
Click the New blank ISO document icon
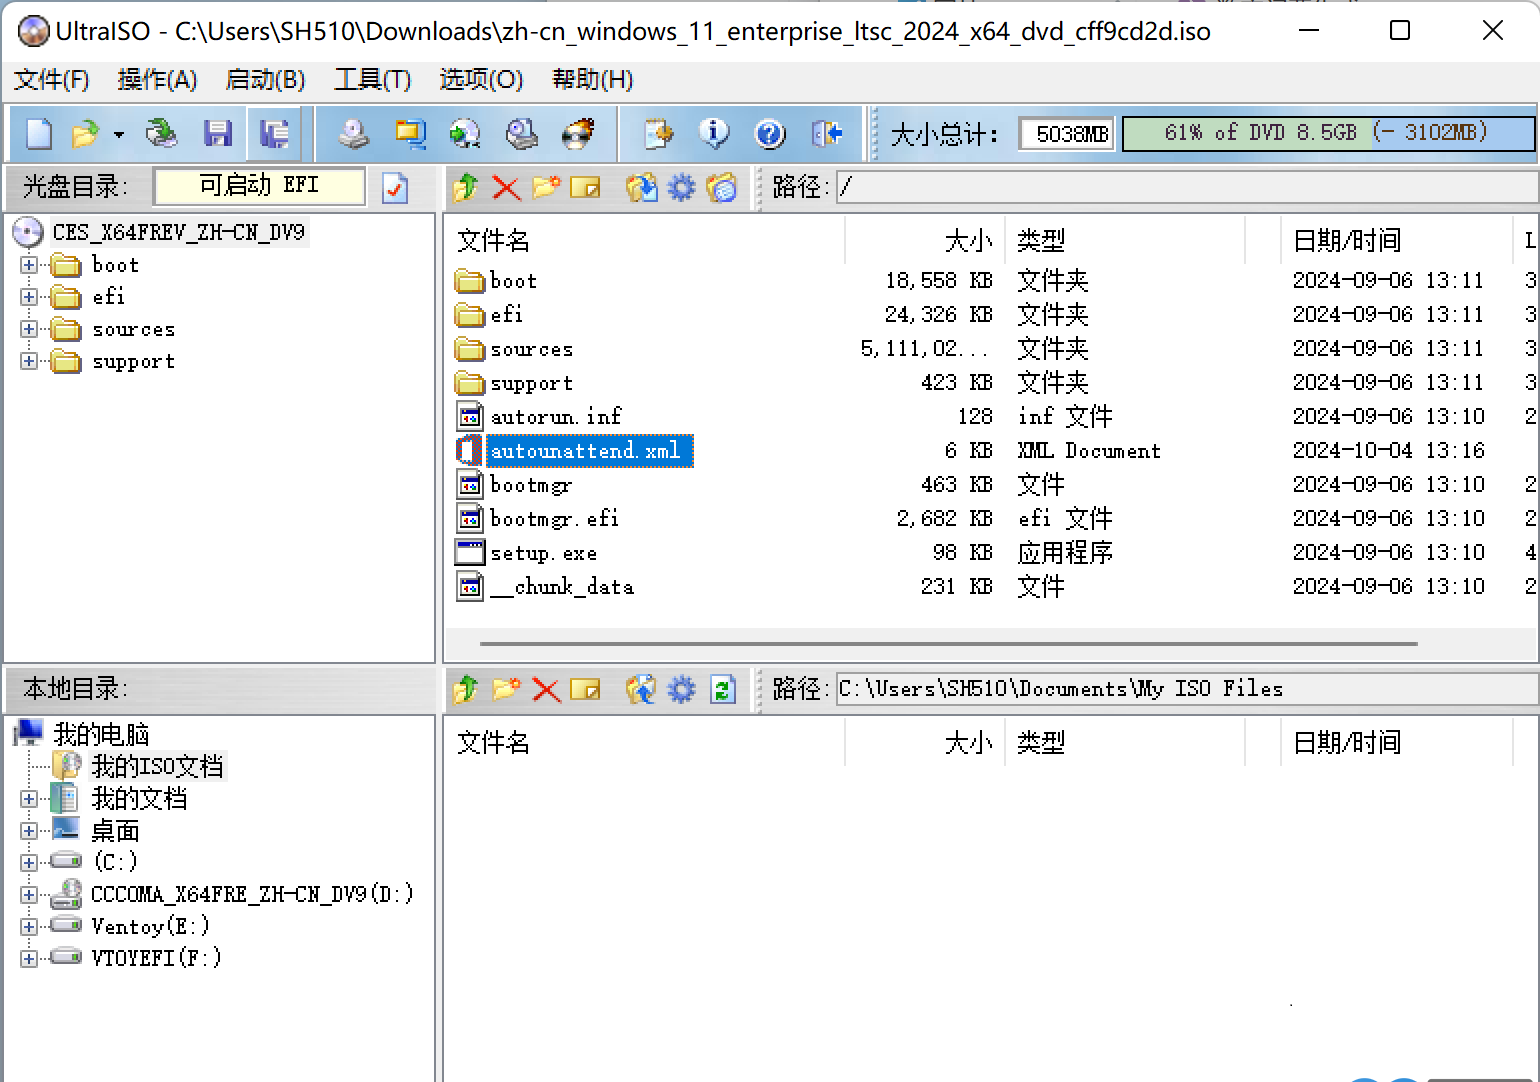coord(39,133)
